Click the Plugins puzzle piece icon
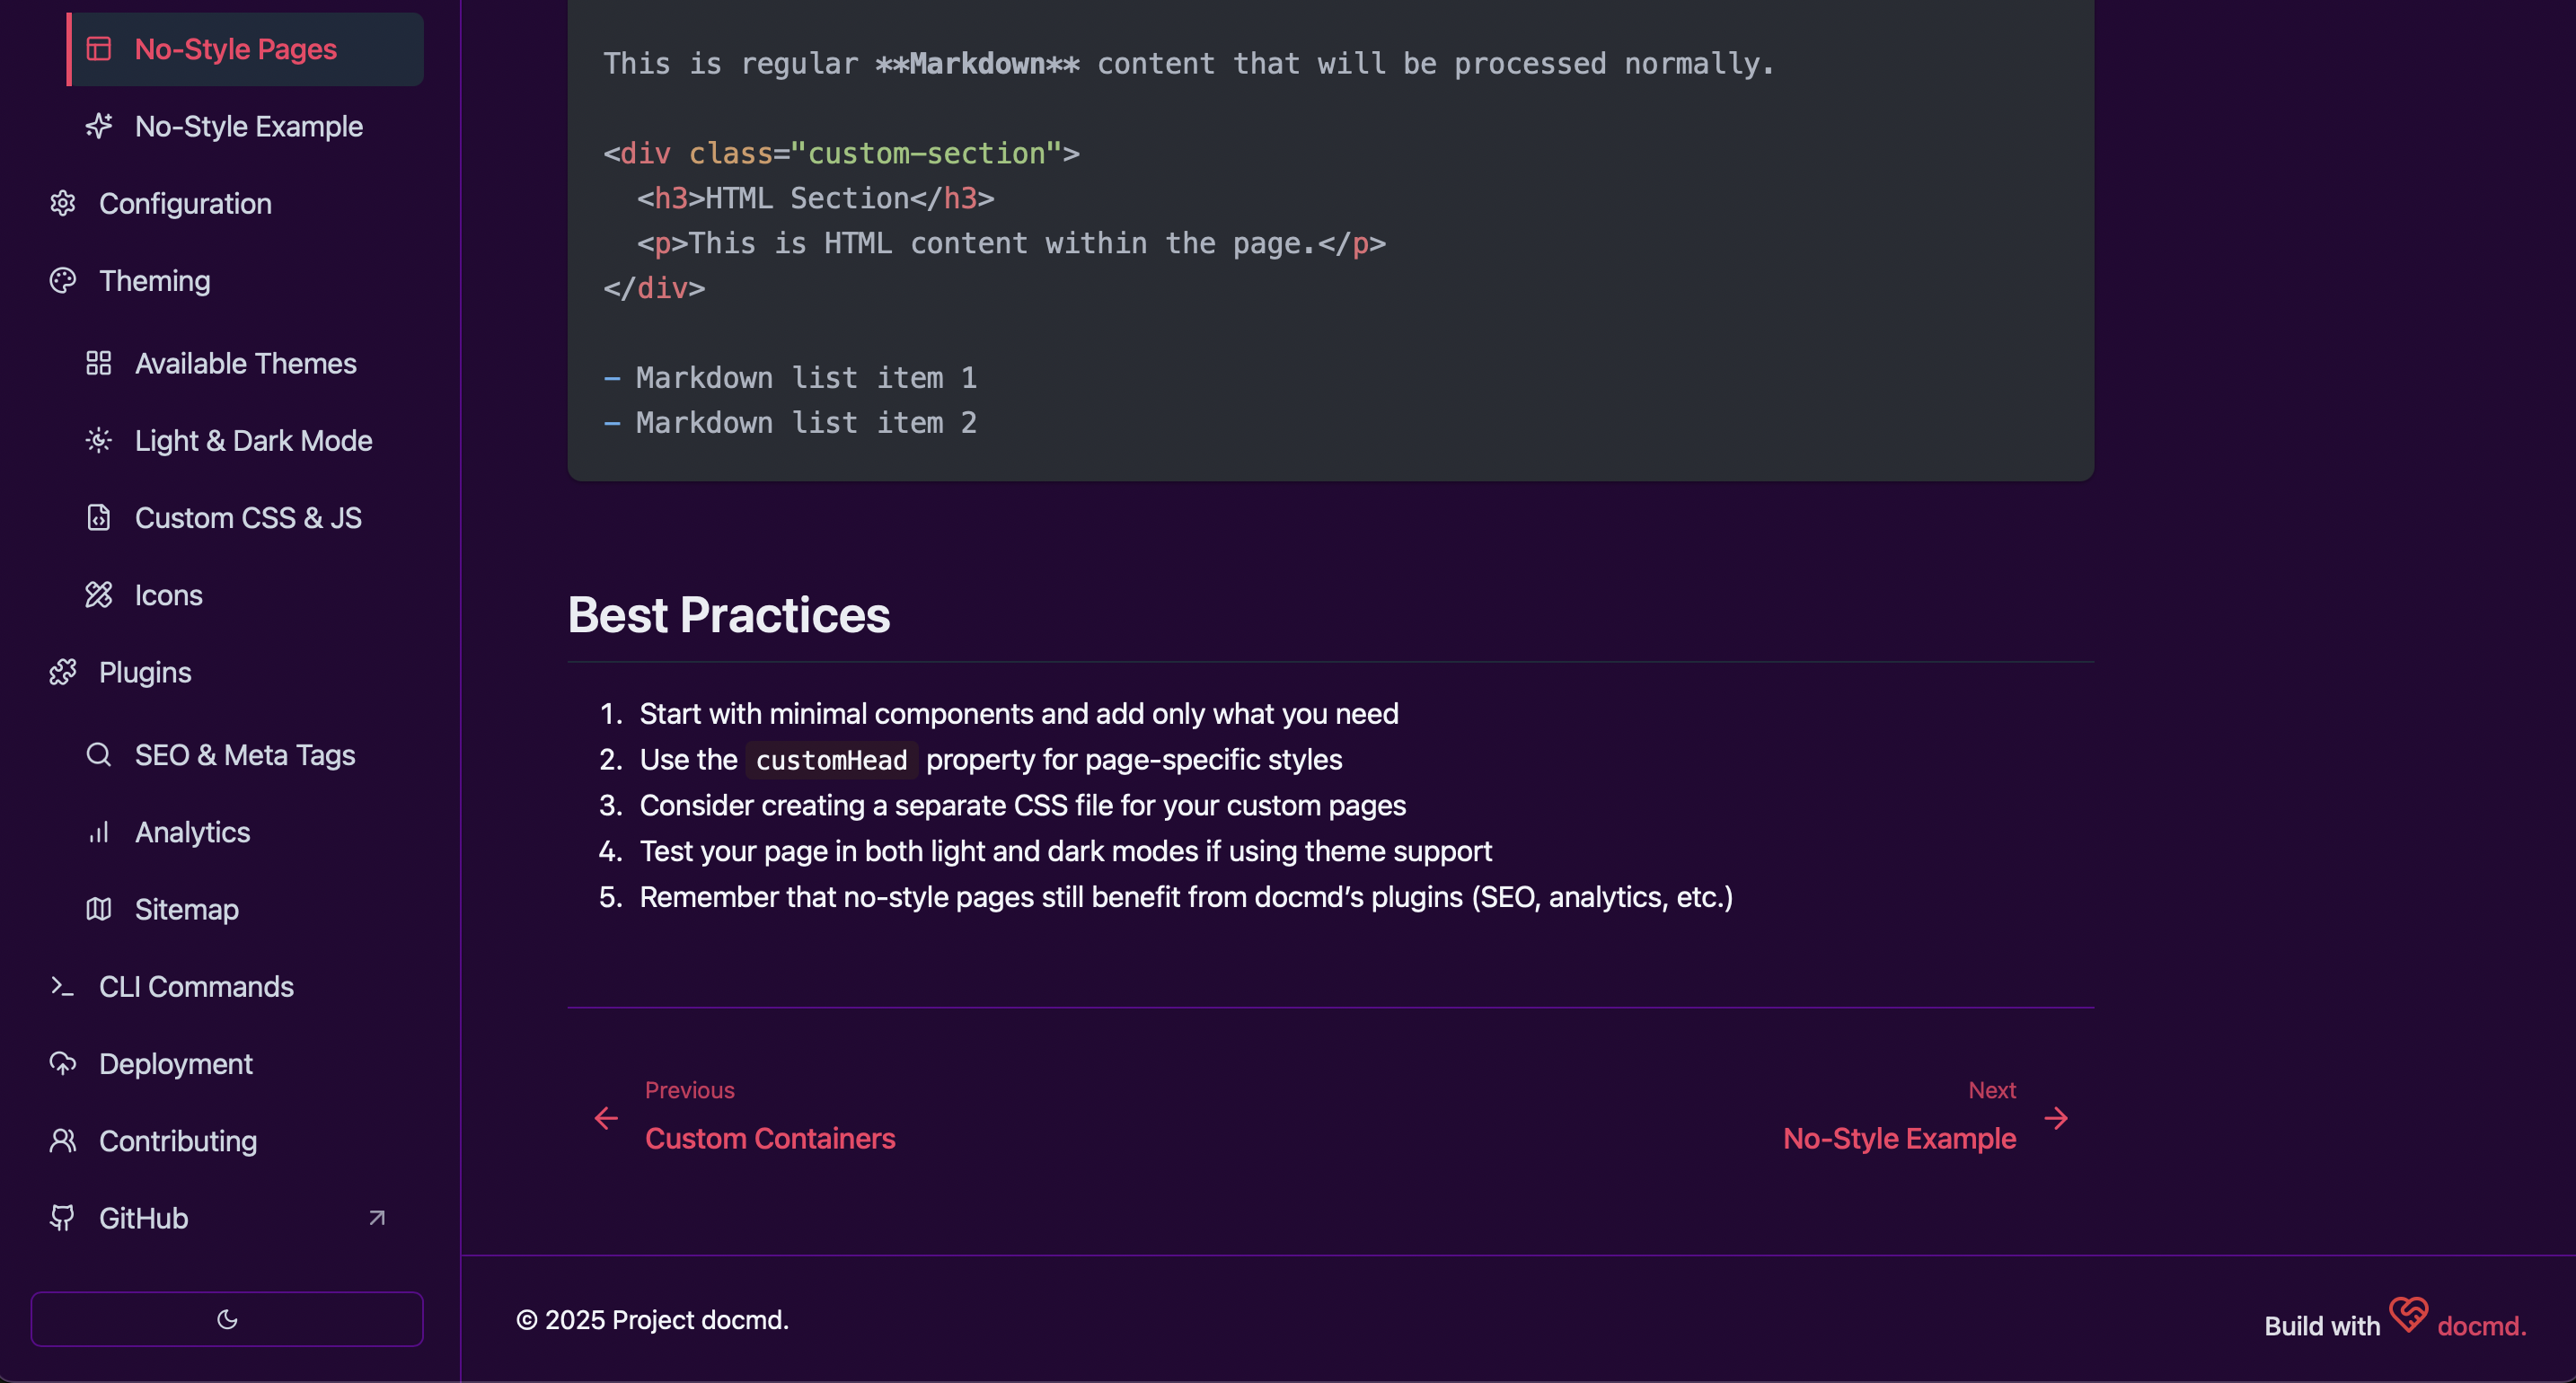2576x1383 pixels. point(63,672)
